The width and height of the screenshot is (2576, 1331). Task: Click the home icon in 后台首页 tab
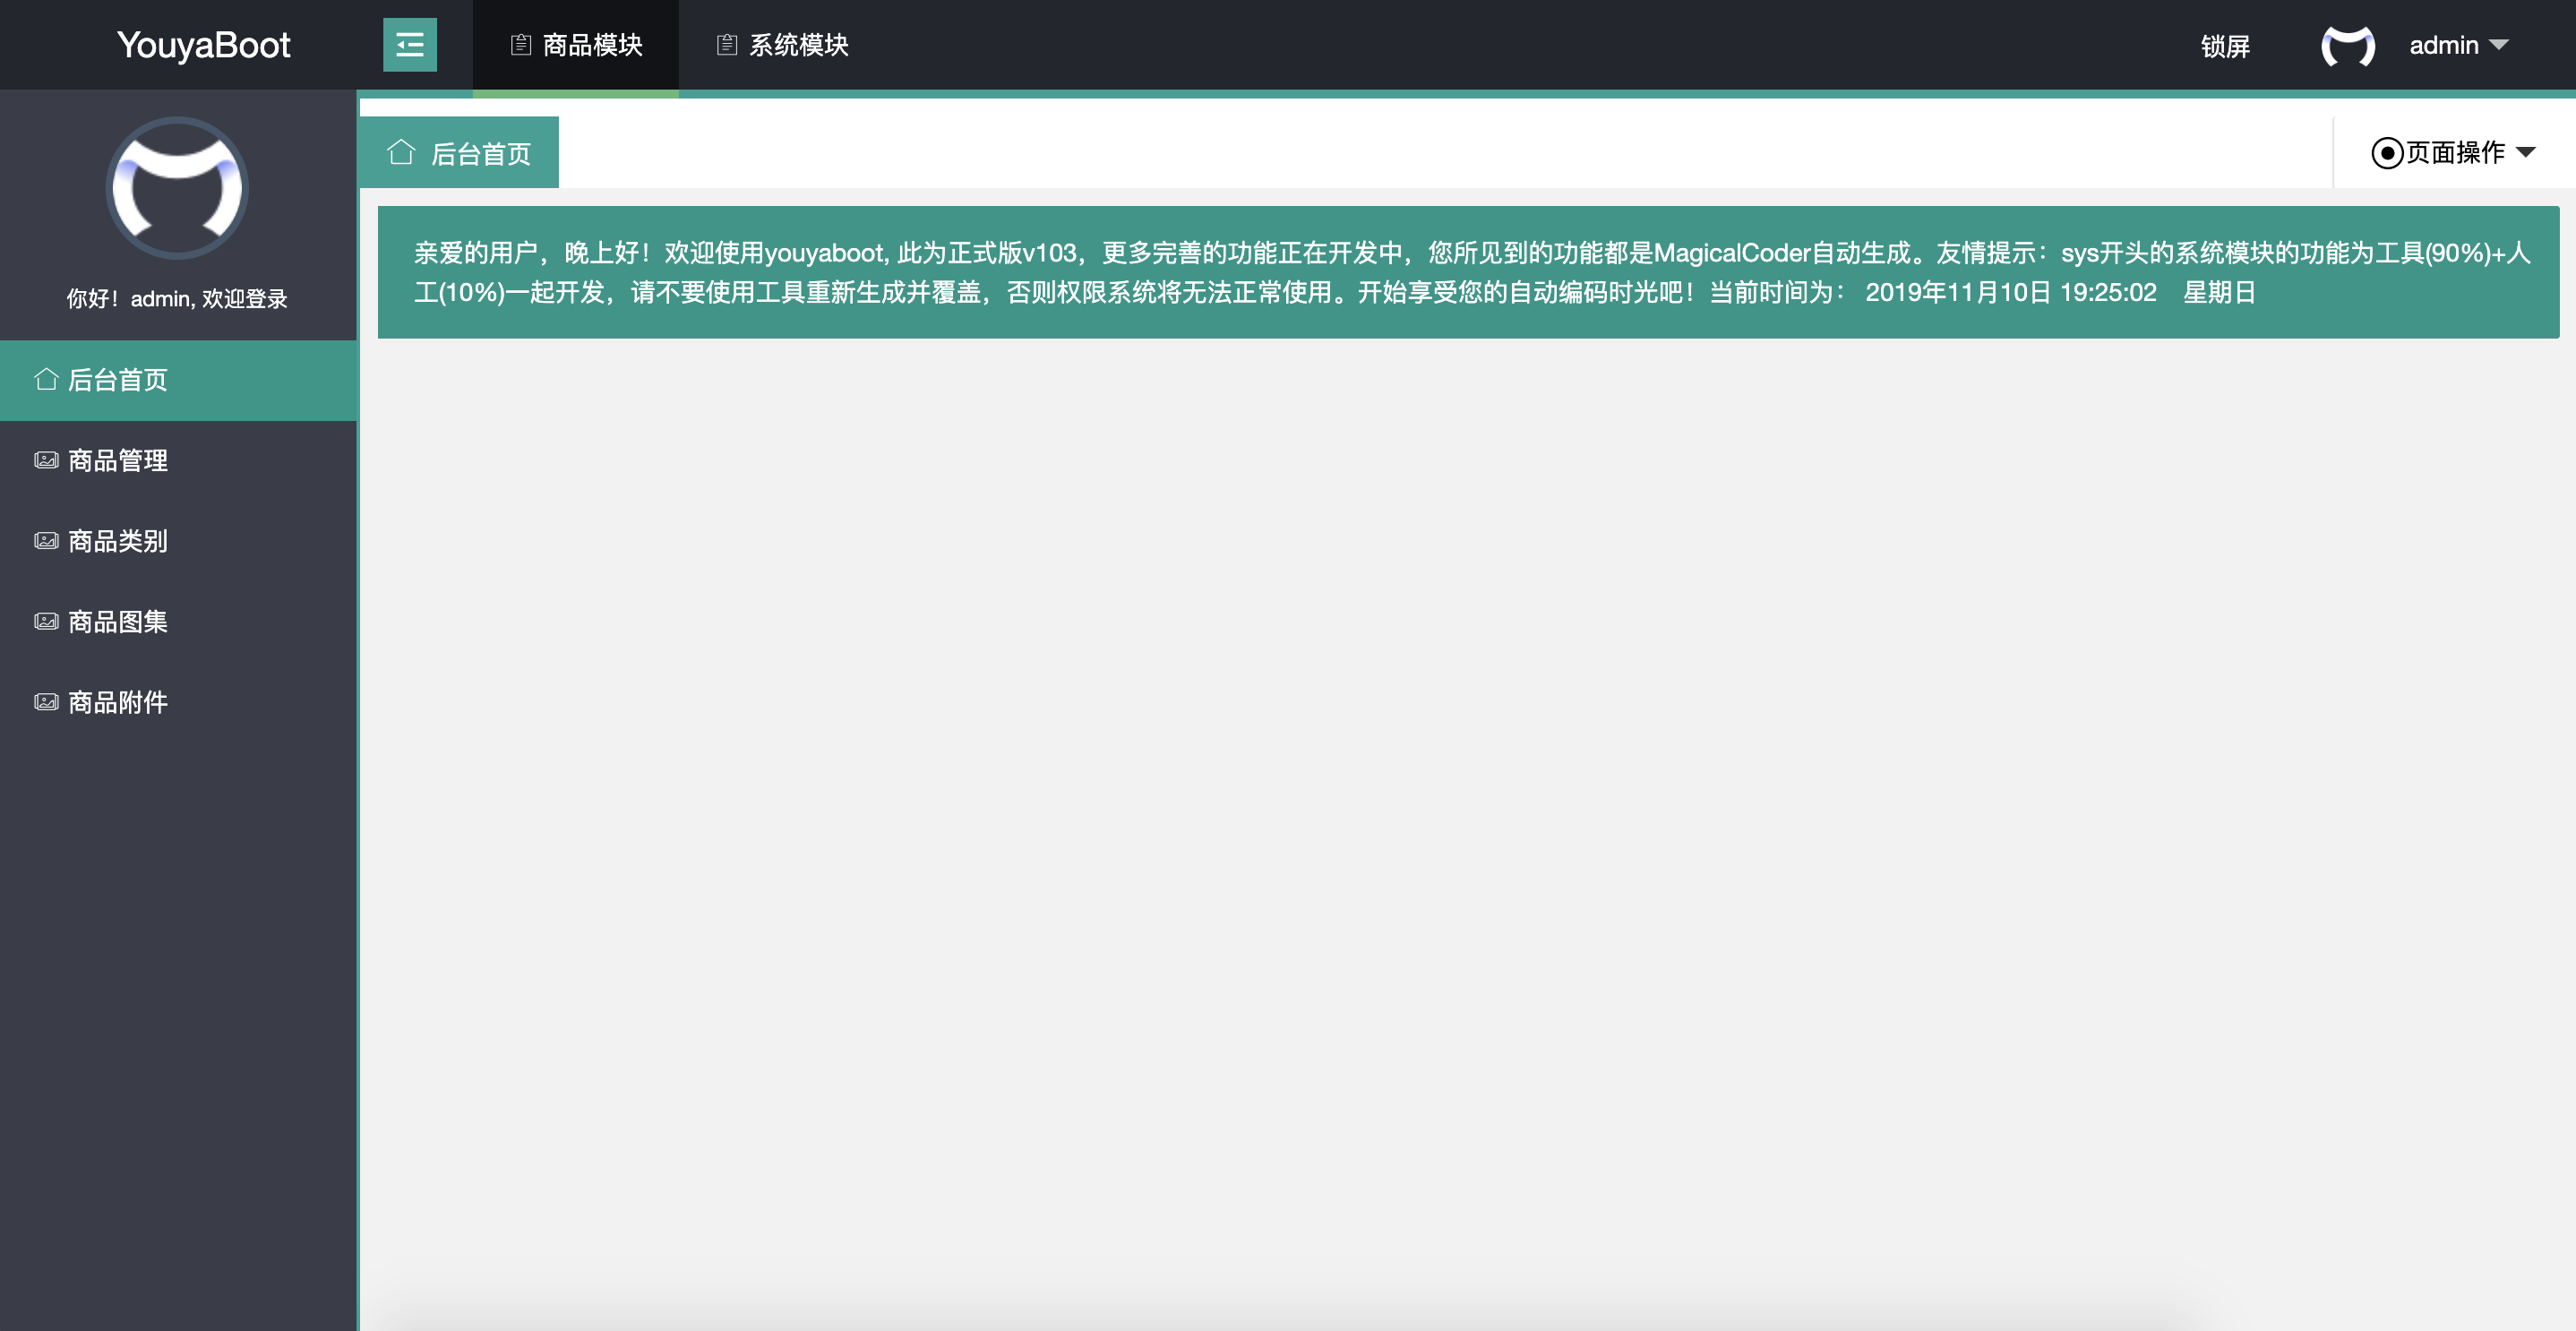(401, 152)
